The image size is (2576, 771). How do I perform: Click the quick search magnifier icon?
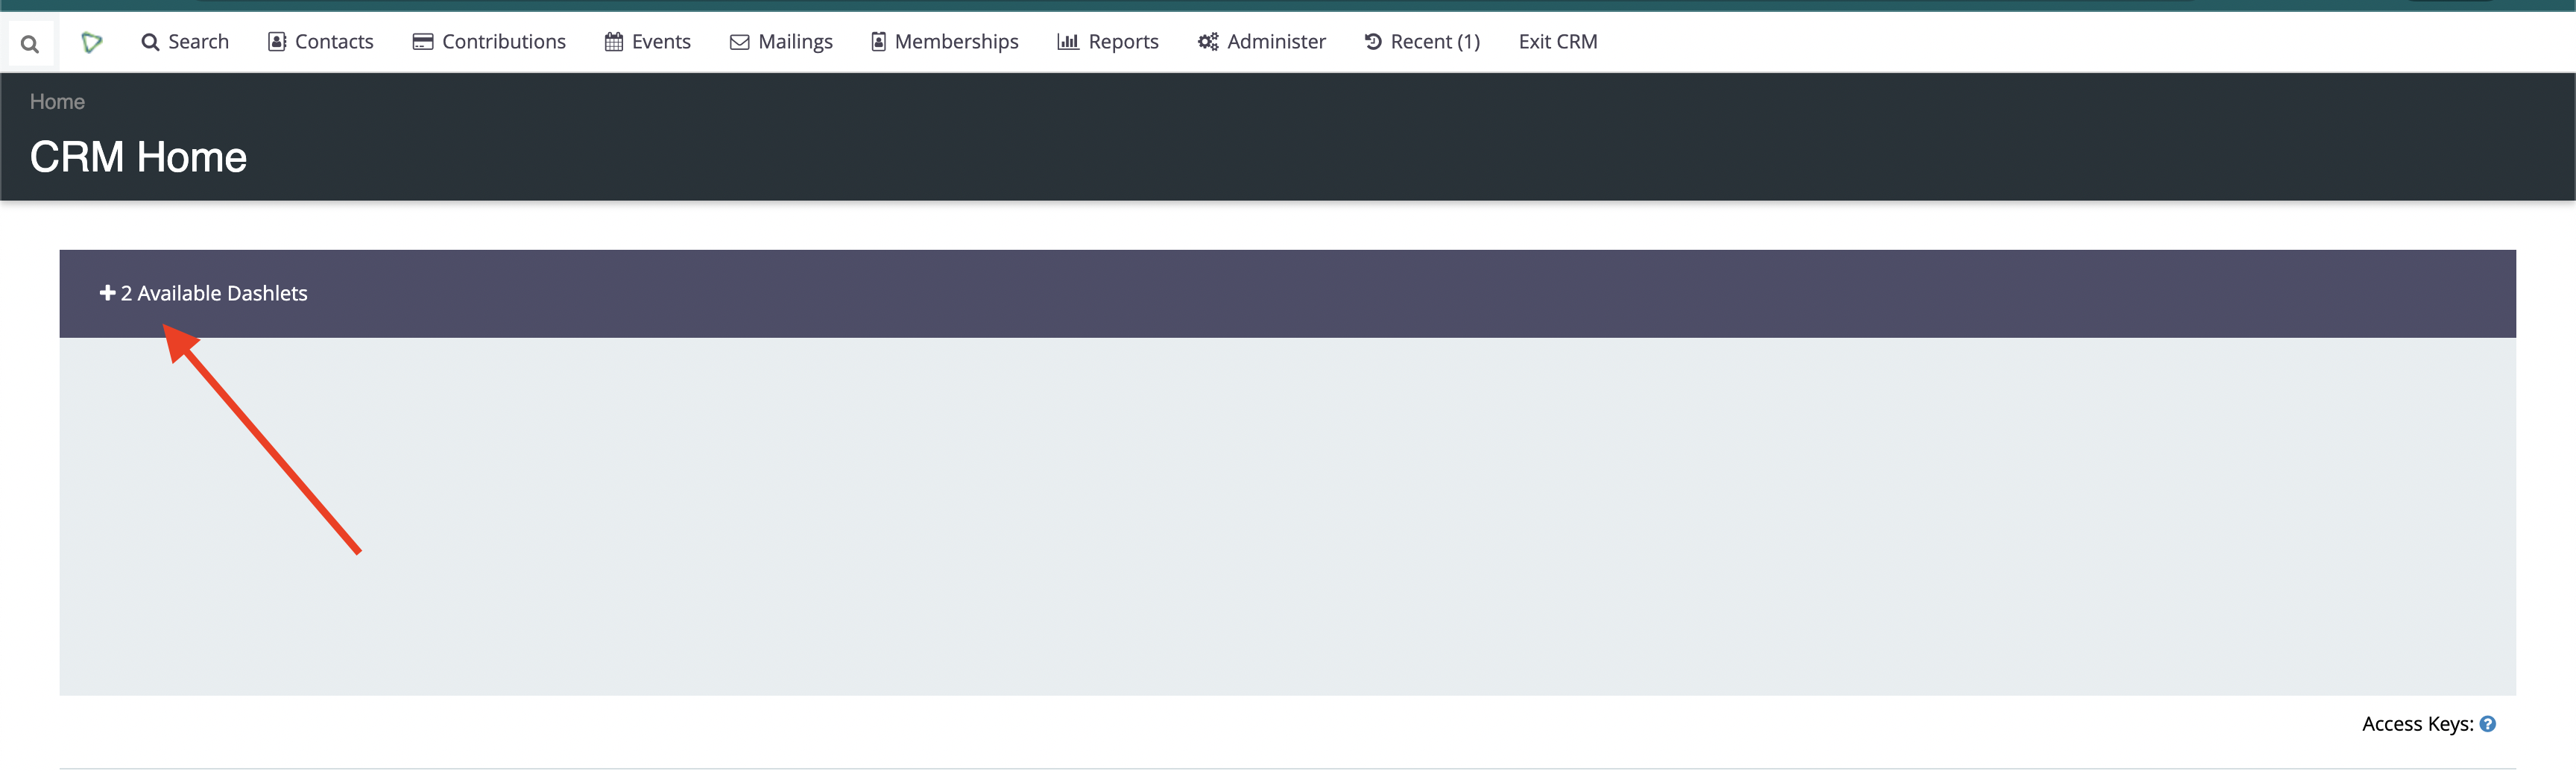(x=30, y=44)
